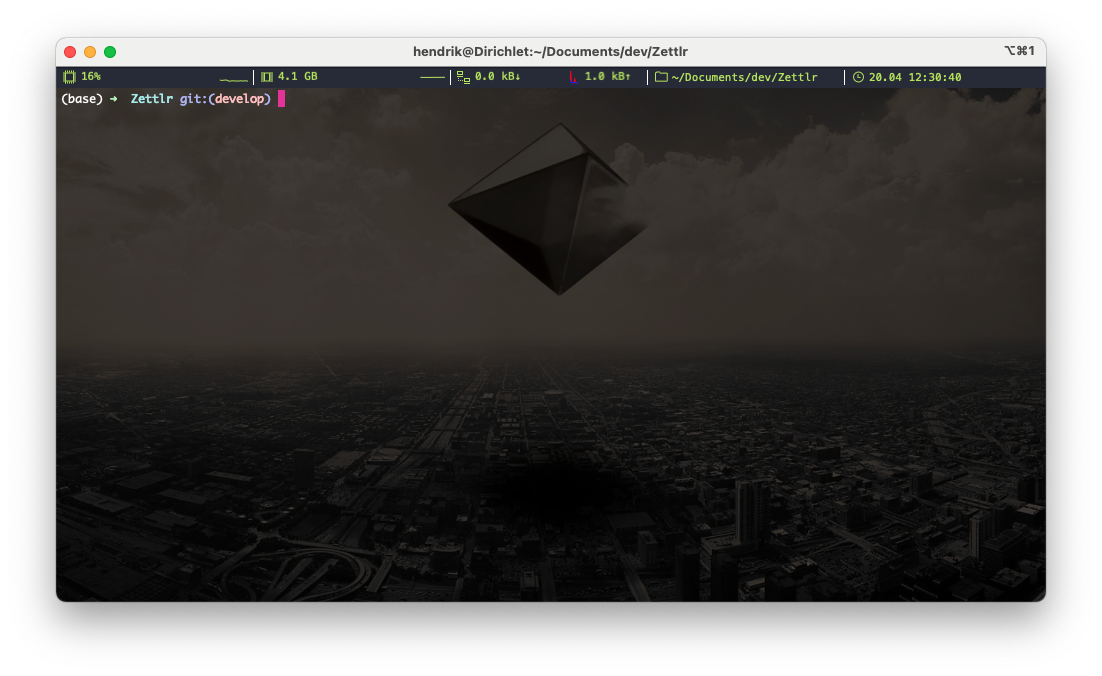Click the network download icon
The width and height of the screenshot is (1102, 676).
click(463, 77)
